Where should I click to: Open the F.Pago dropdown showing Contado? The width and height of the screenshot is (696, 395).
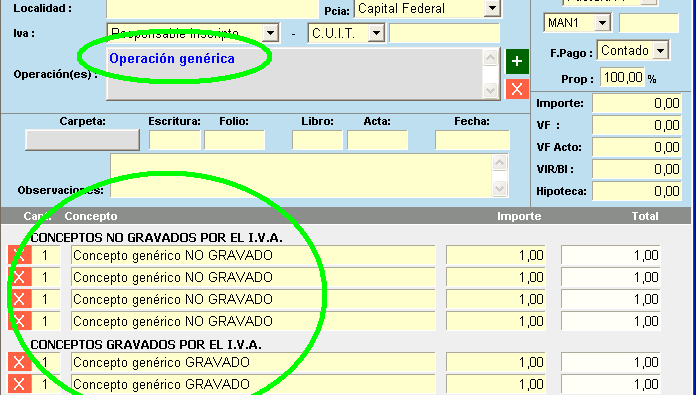pyautogui.click(x=660, y=51)
